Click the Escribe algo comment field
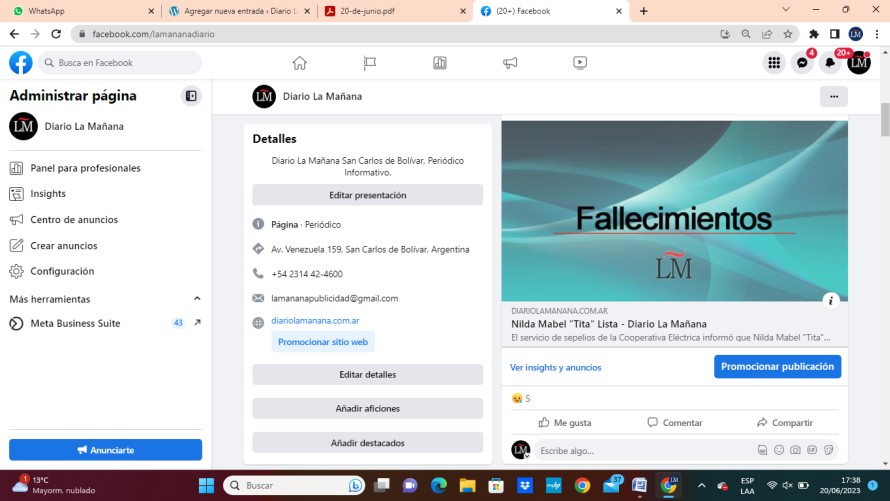 tap(640, 451)
